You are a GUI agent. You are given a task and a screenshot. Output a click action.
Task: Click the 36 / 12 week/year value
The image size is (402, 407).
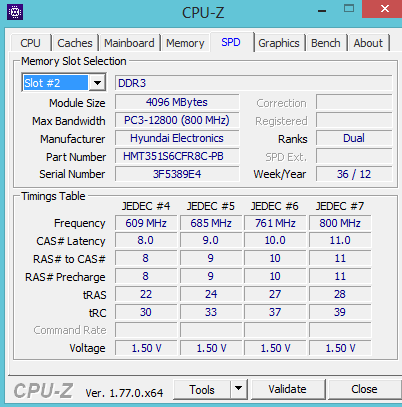pos(354,174)
